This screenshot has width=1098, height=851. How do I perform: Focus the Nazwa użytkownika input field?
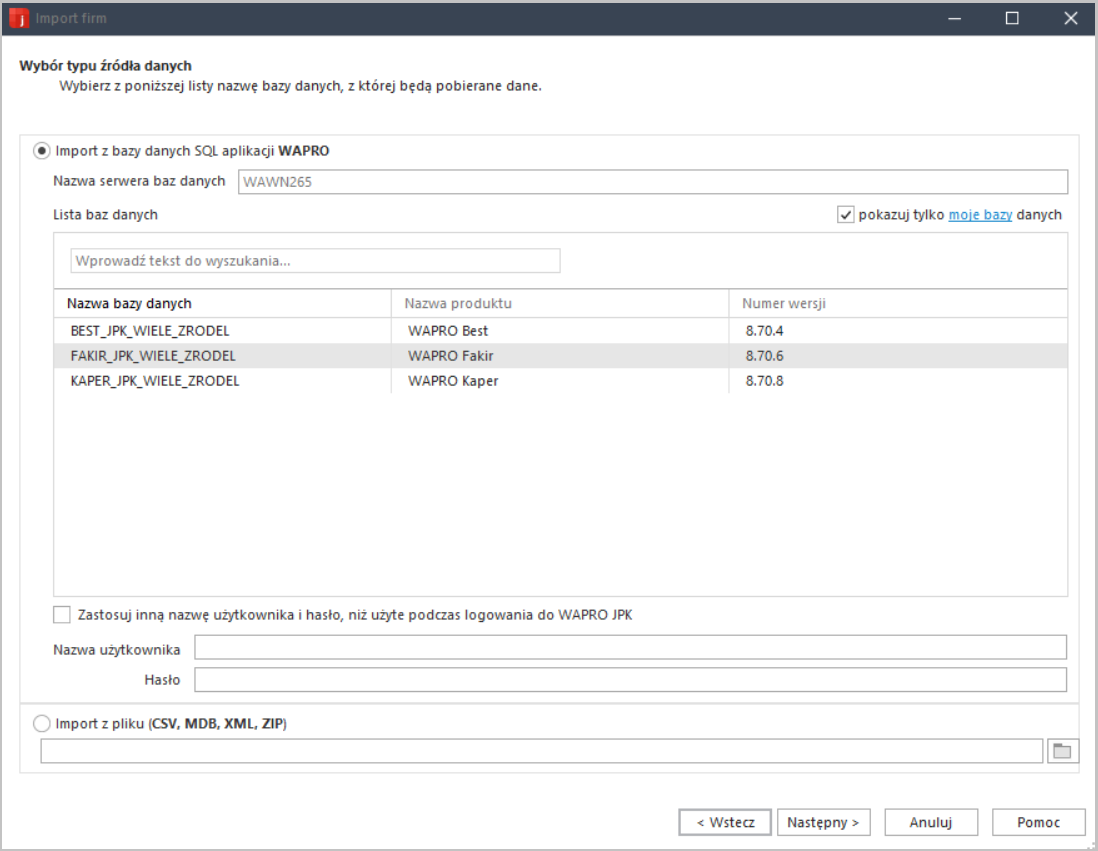coord(630,648)
